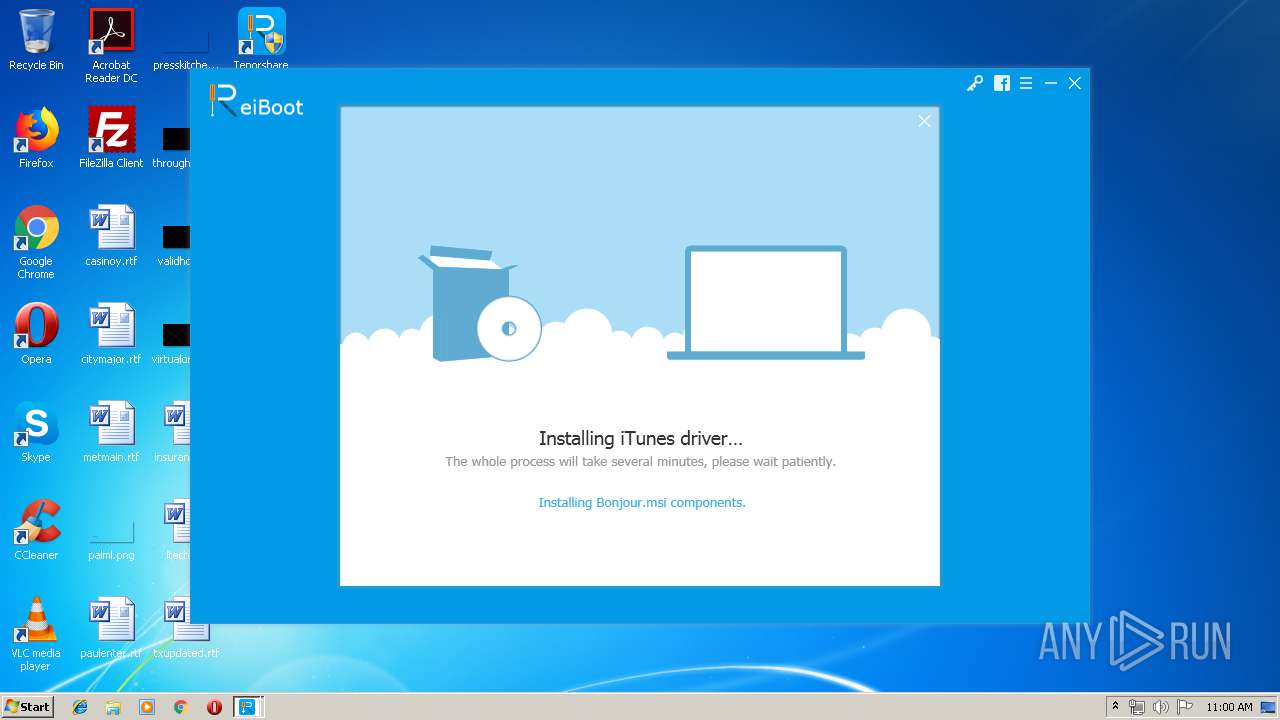Select the citymajor.rtf document
1280x720 pixels.
111,334
